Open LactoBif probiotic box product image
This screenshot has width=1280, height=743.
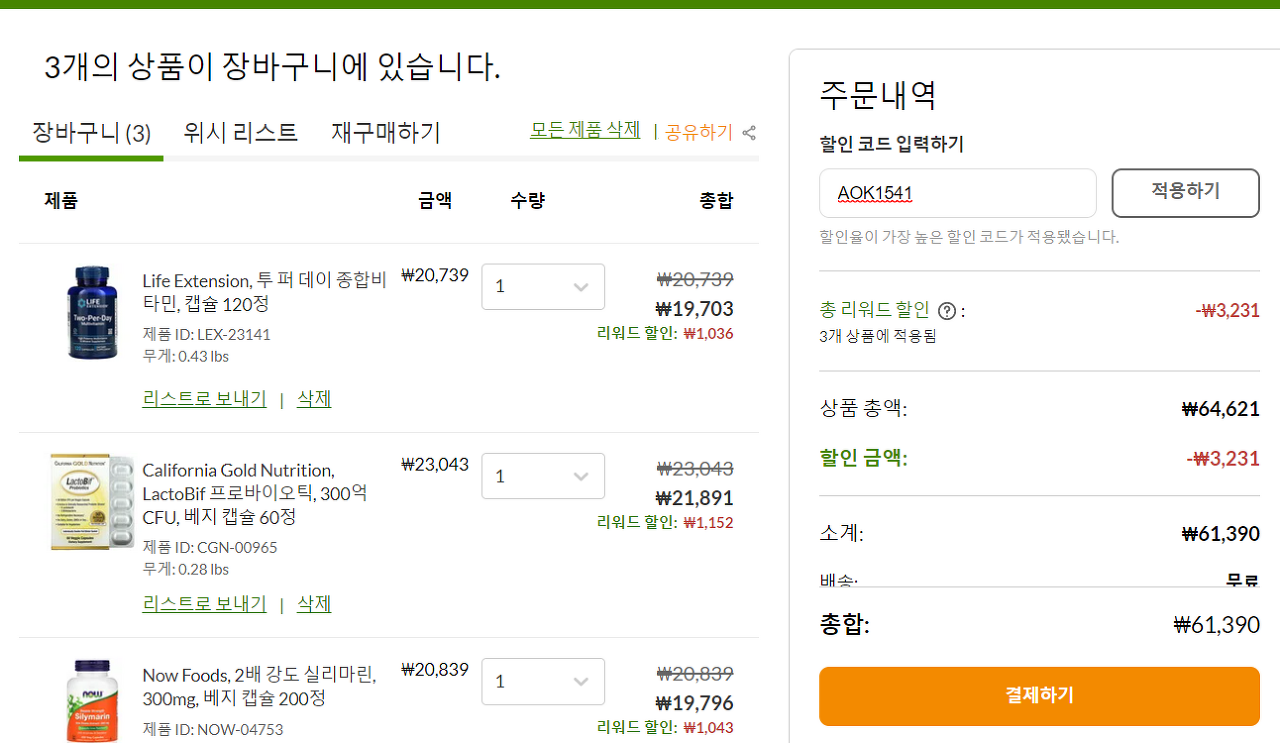click(x=92, y=501)
